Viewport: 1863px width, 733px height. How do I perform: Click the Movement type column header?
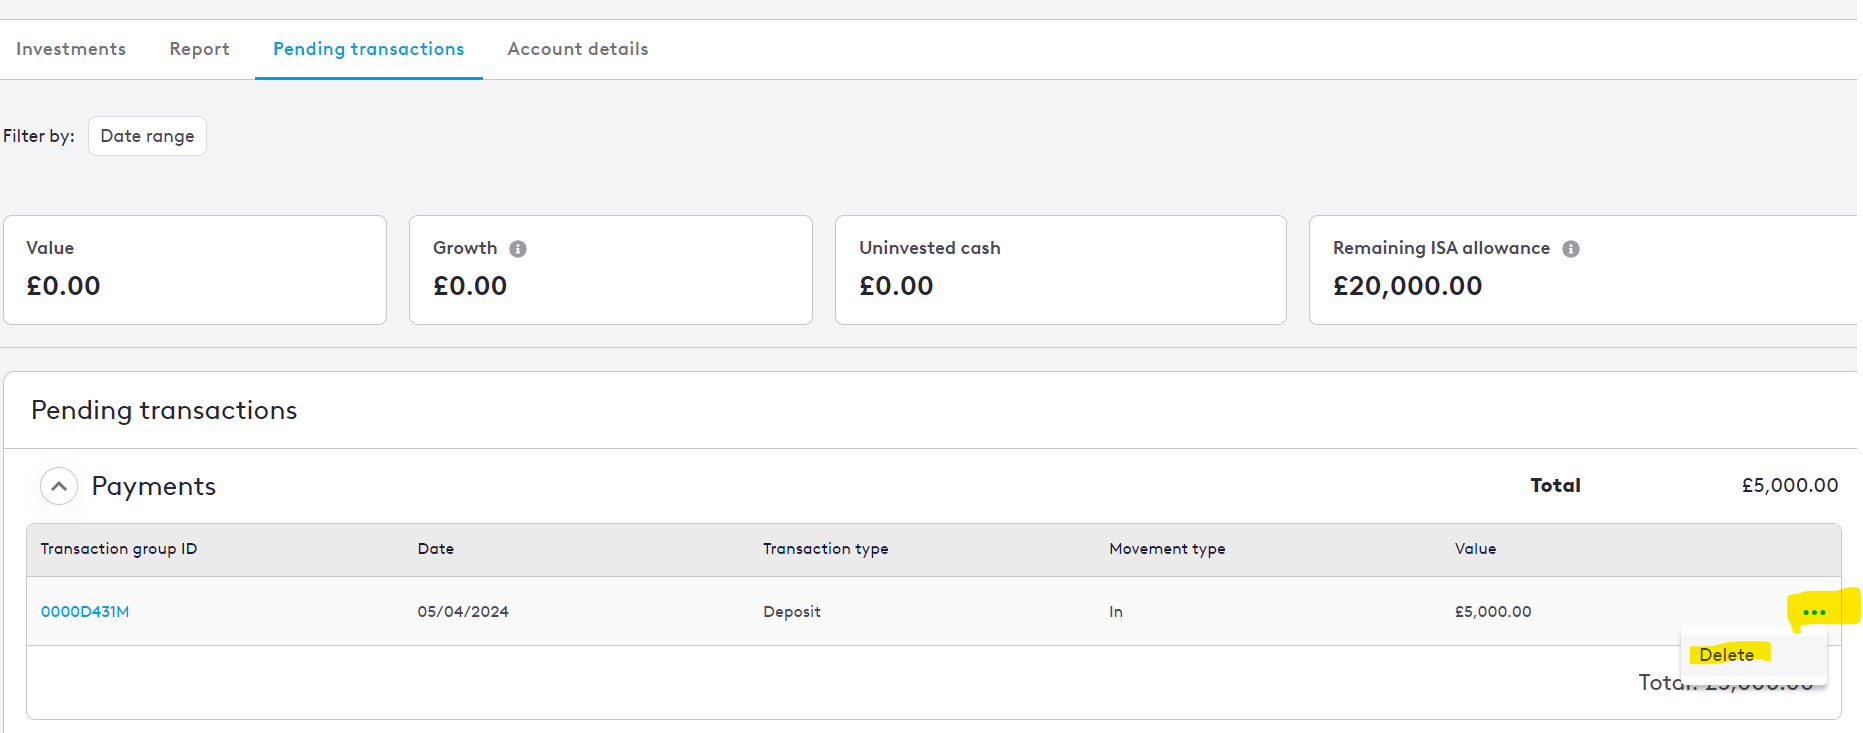(1167, 549)
